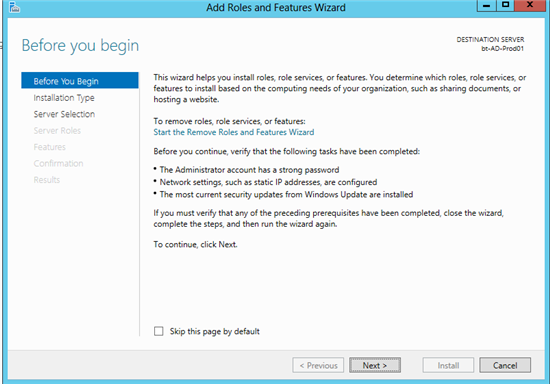The image size is (550, 384).
Task: Go to Installation Type step
Action: pyautogui.click(x=64, y=98)
